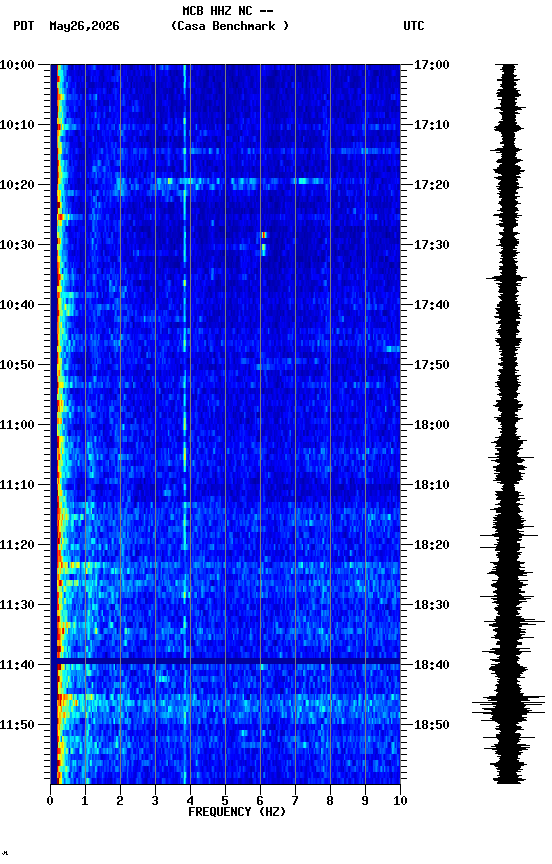
Task: Click the 3 Hz frequency tick label
Action: [x=155, y=801]
